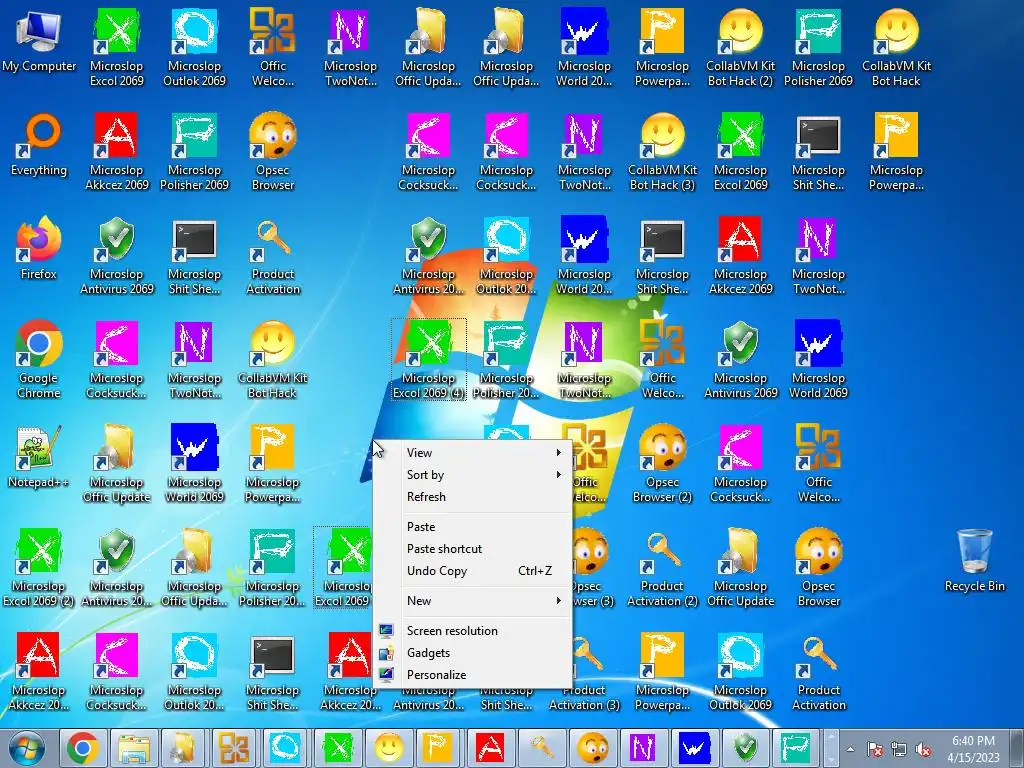This screenshot has height=768, width=1024.
Task: Launch Chrome from the taskbar
Action: click(83, 748)
